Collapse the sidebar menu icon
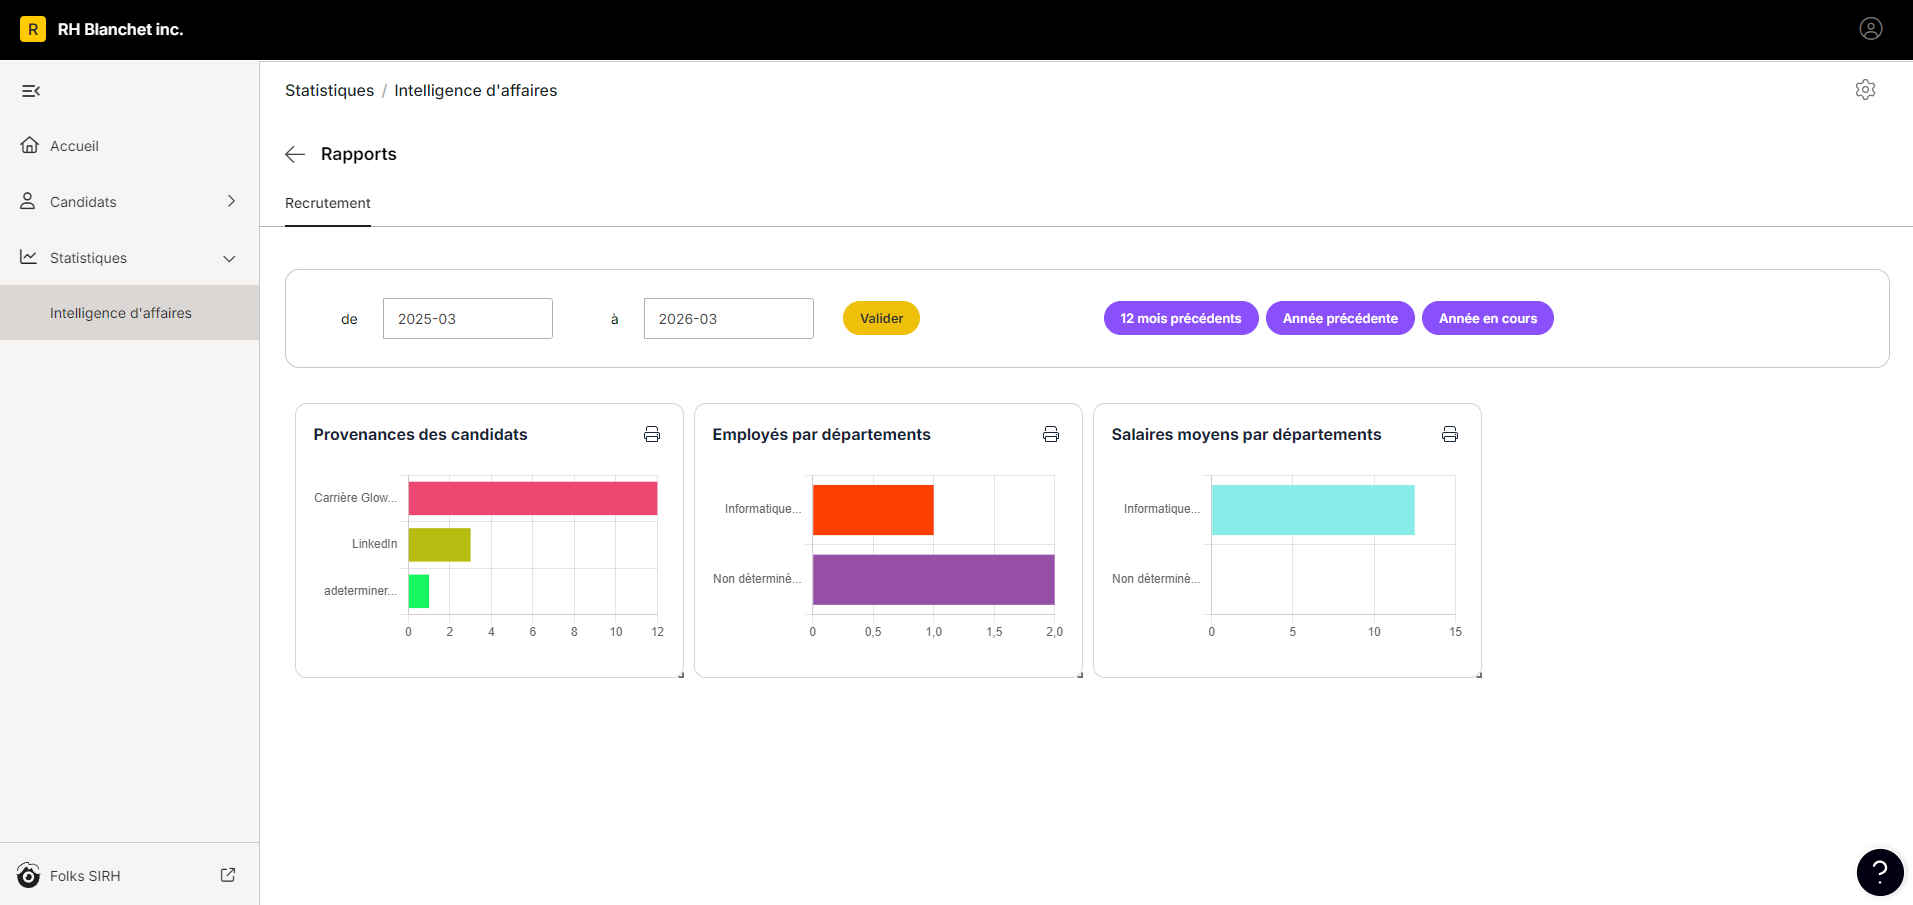1913x905 pixels. (31, 91)
